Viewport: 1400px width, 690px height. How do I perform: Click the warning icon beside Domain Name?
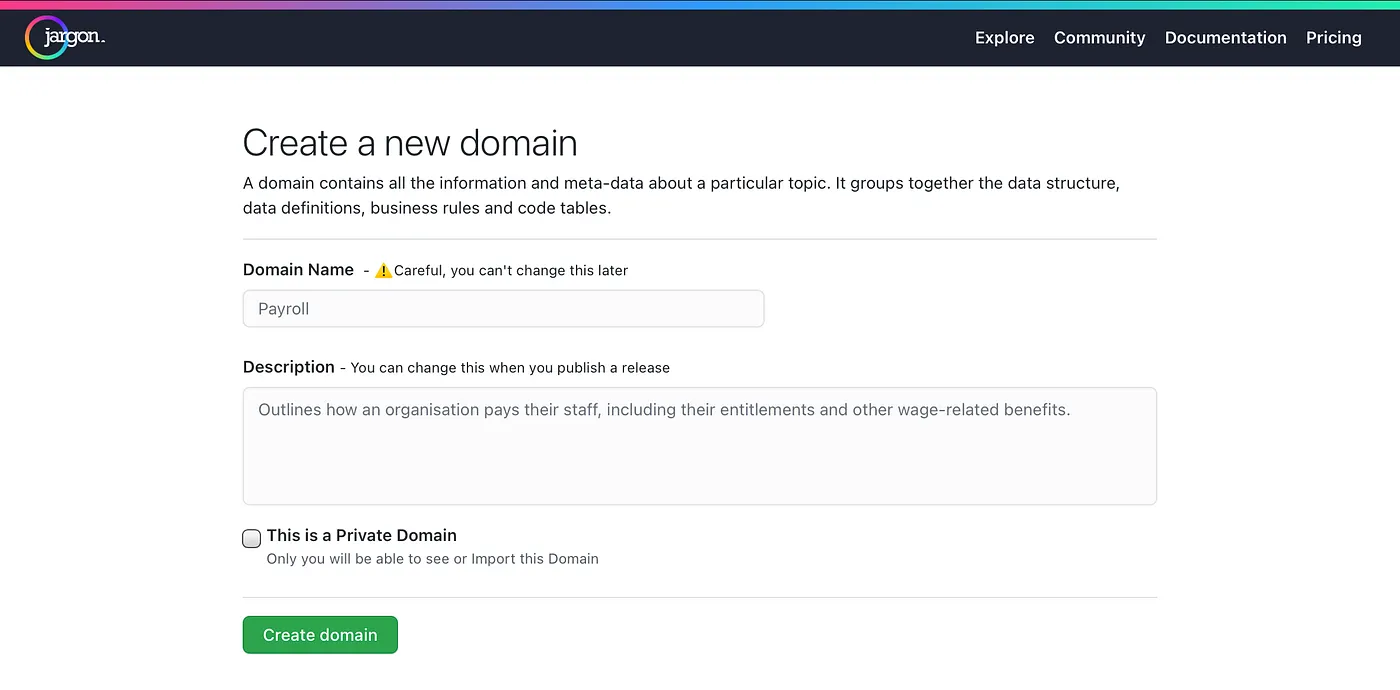[383, 270]
